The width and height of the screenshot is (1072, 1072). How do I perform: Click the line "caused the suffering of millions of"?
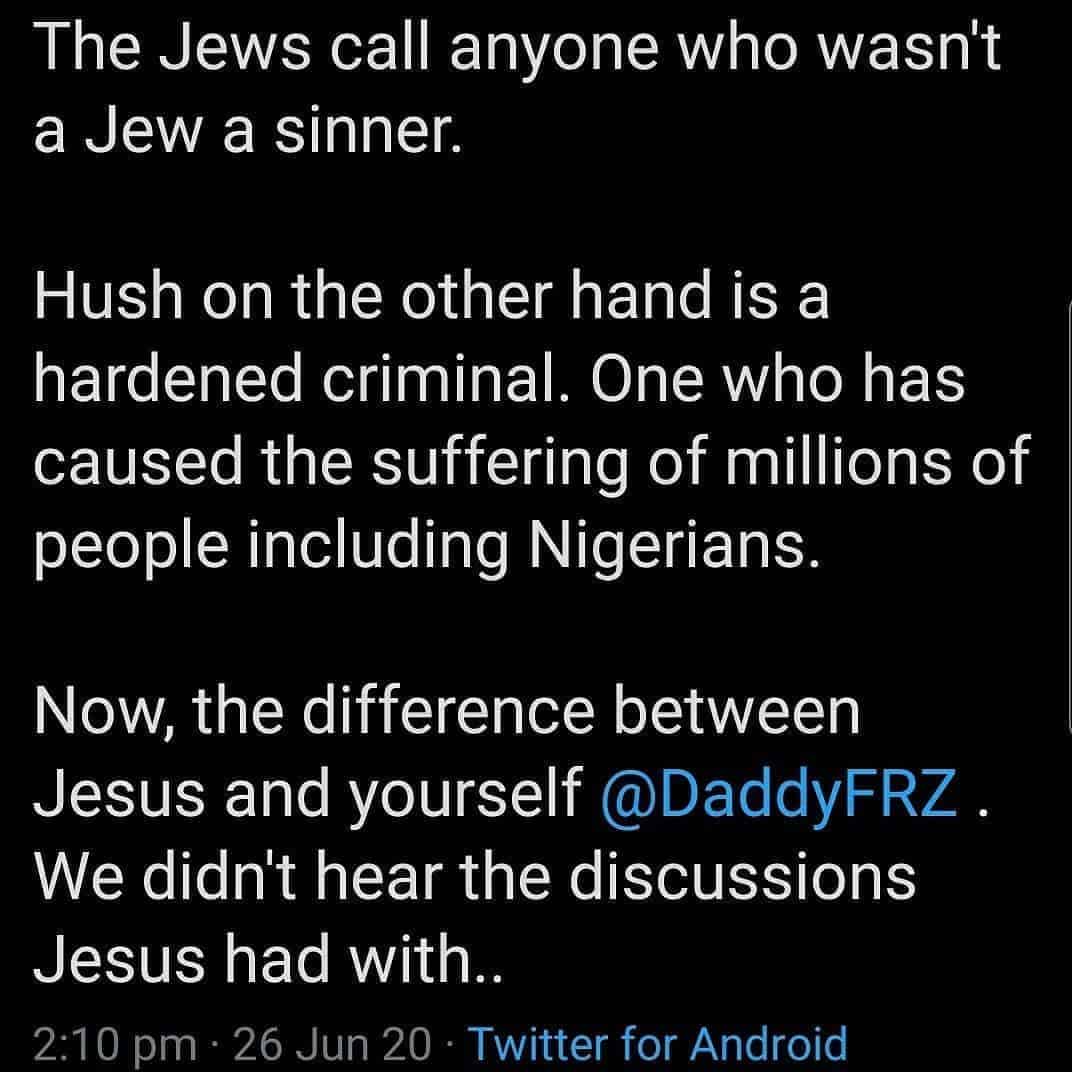[x=530, y=463]
